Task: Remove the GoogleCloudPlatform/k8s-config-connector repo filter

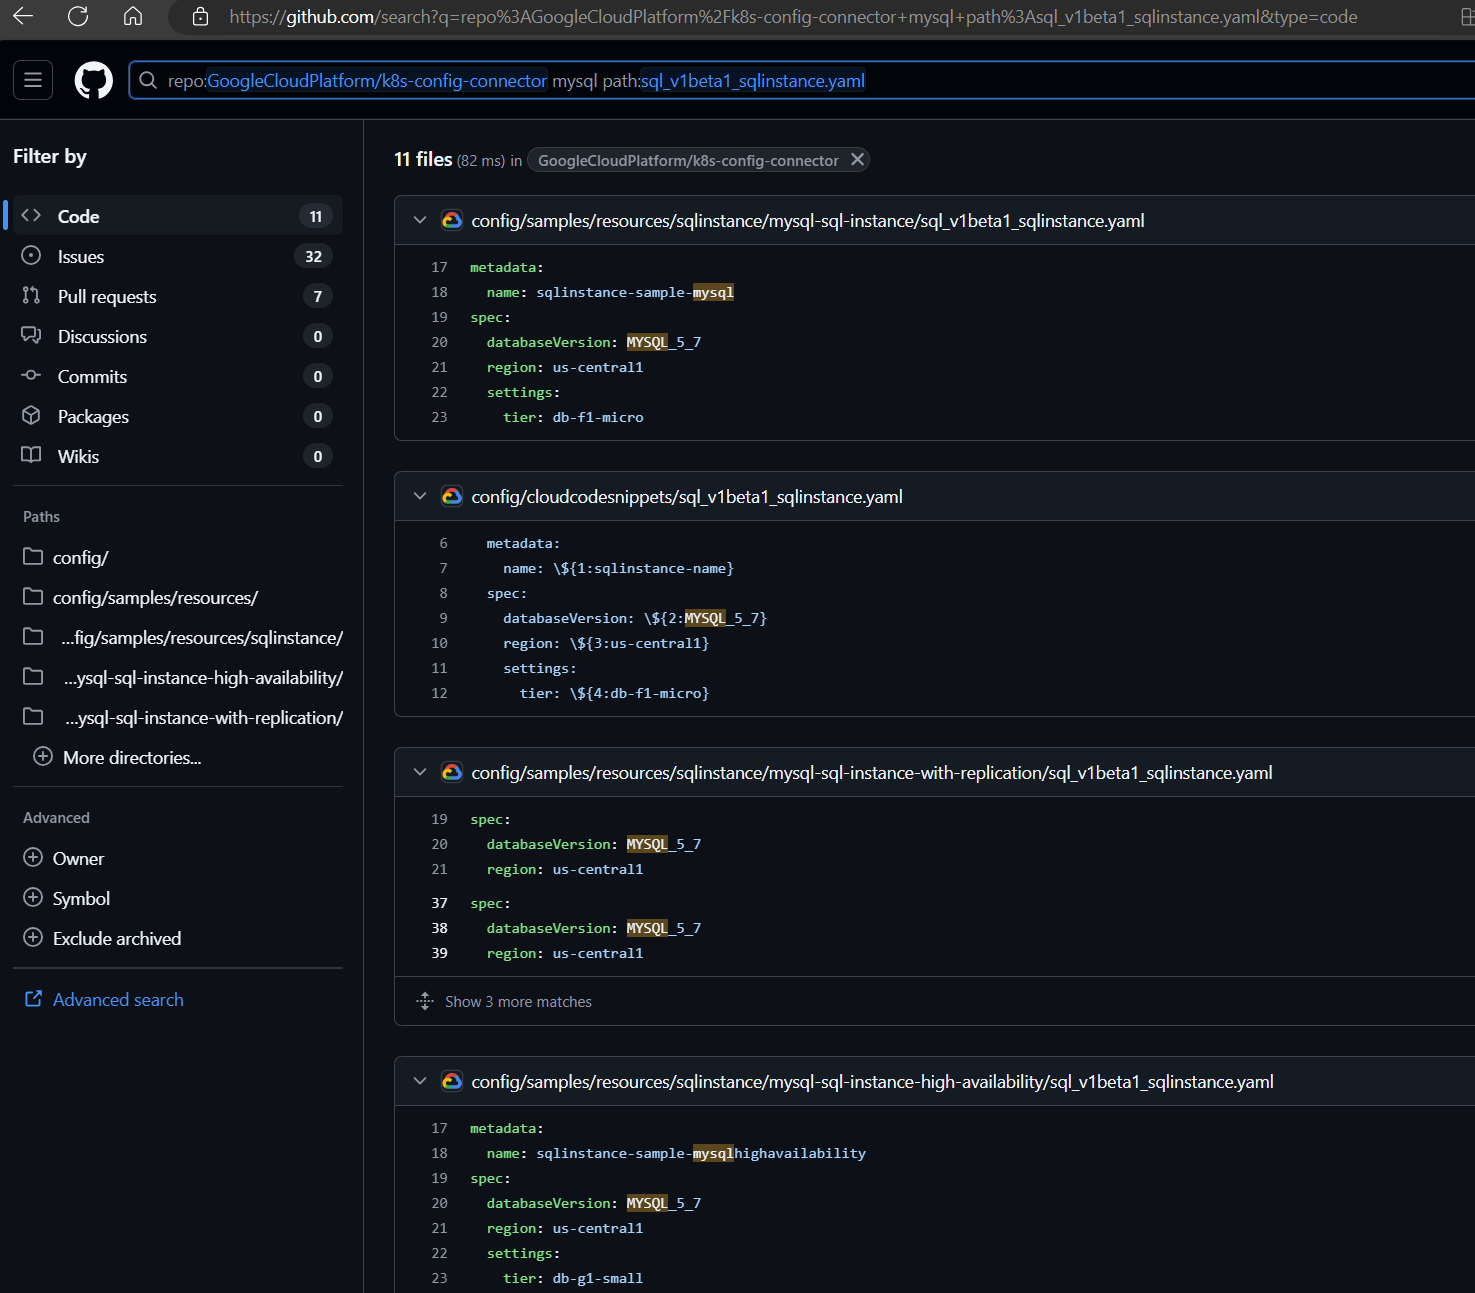Action: click(x=857, y=160)
